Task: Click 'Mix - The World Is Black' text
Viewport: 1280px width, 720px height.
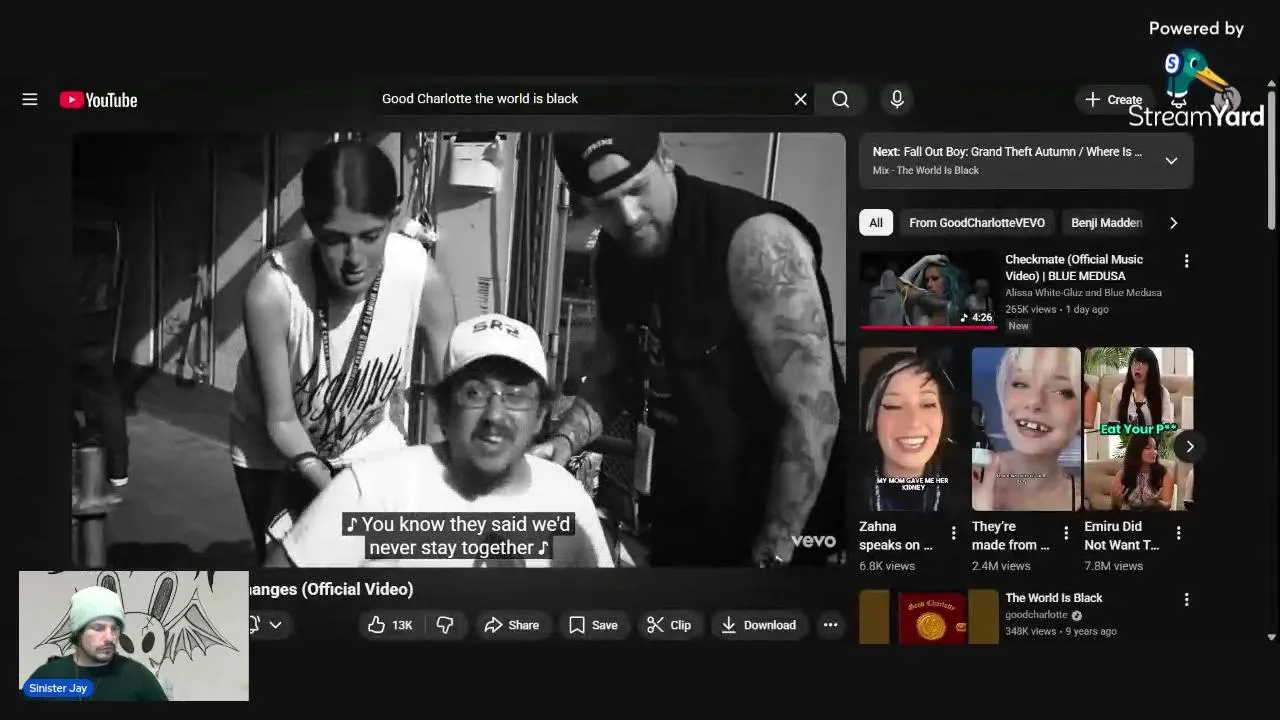Action: [x=925, y=171]
